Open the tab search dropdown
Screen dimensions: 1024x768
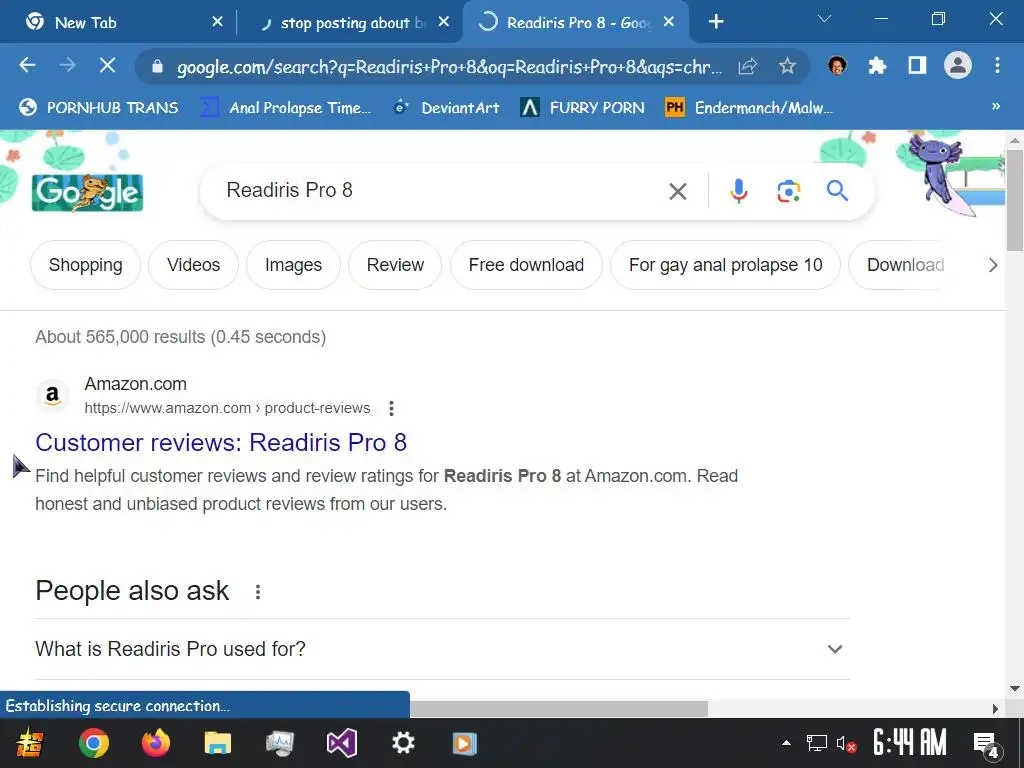825,19
